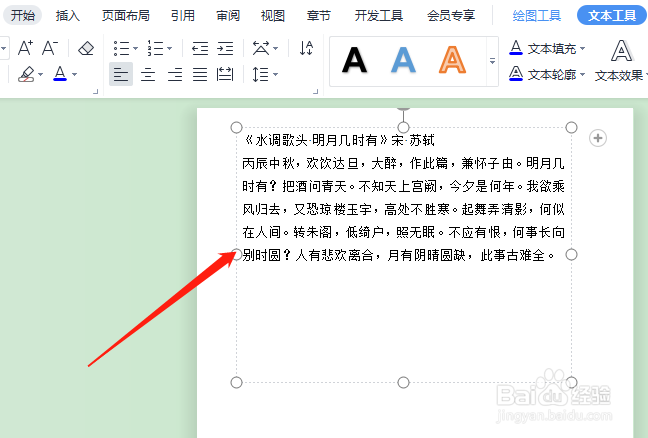The width and height of the screenshot is (648, 438).
Task: Expand the text style gallery
Action: point(492,61)
